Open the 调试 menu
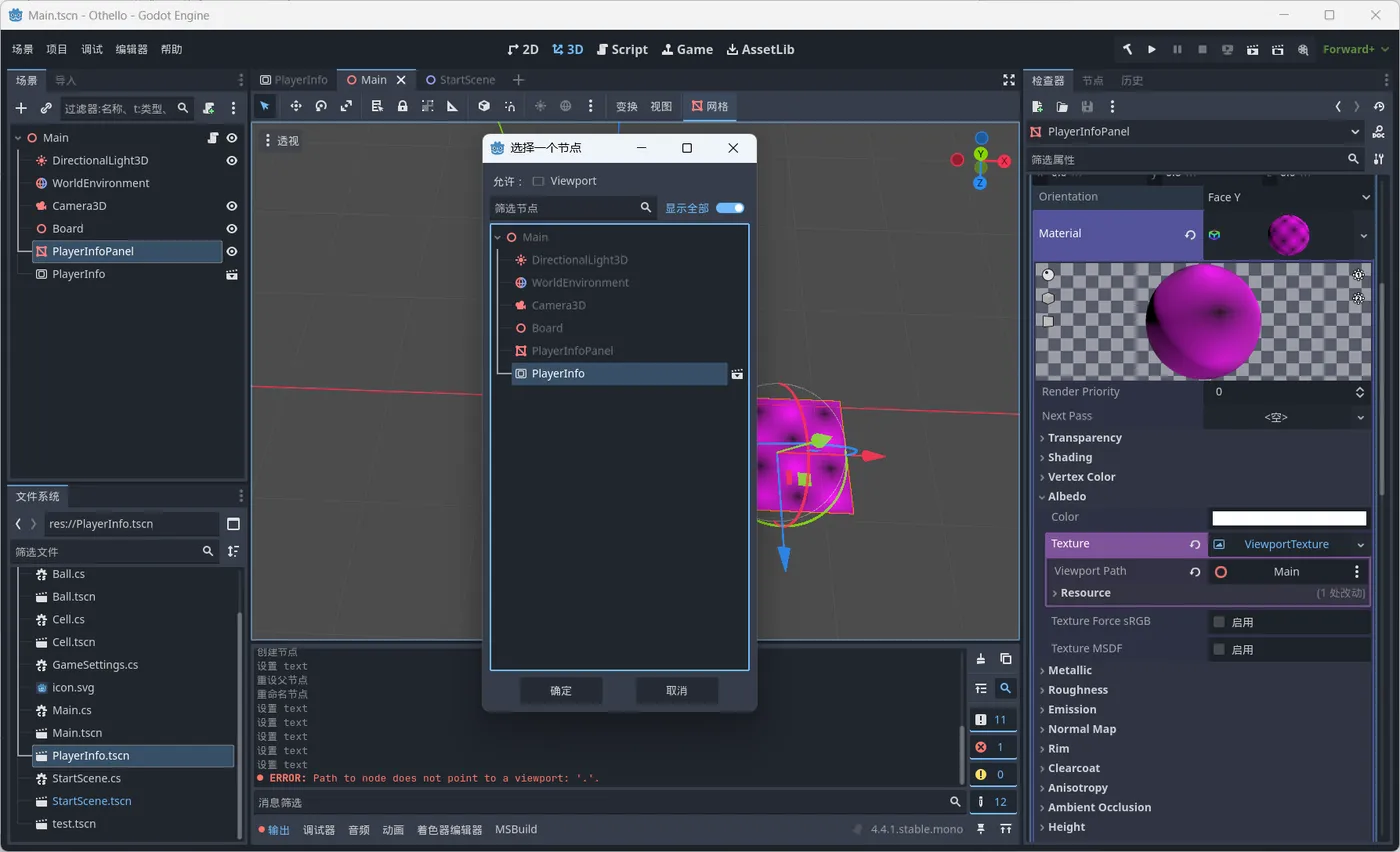This screenshot has height=852, width=1400. [x=91, y=49]
